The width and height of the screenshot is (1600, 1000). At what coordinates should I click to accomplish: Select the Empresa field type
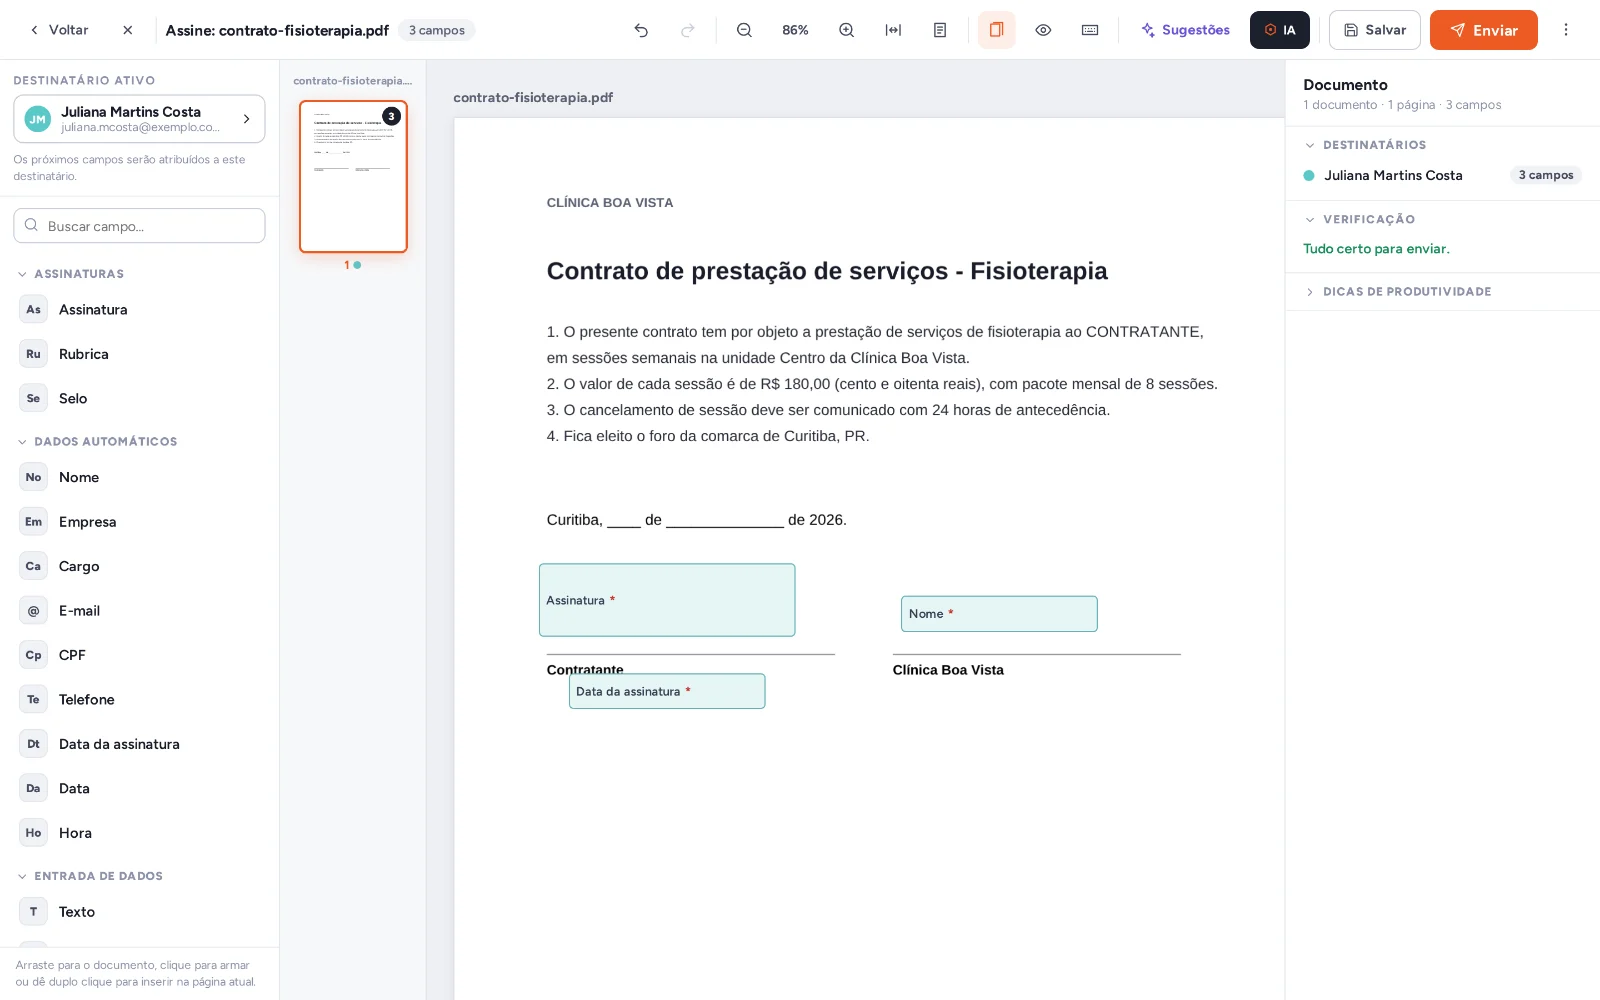pyautogui.click(x=139, y=522)
